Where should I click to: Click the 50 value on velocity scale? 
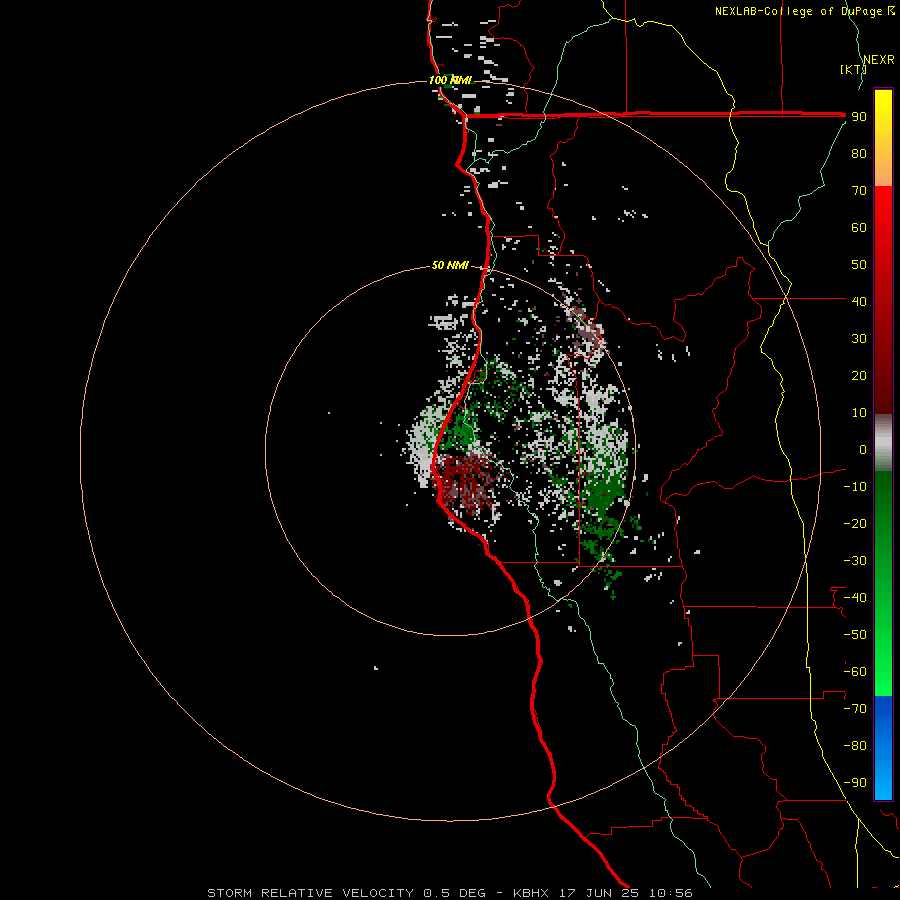pos(859,265)
